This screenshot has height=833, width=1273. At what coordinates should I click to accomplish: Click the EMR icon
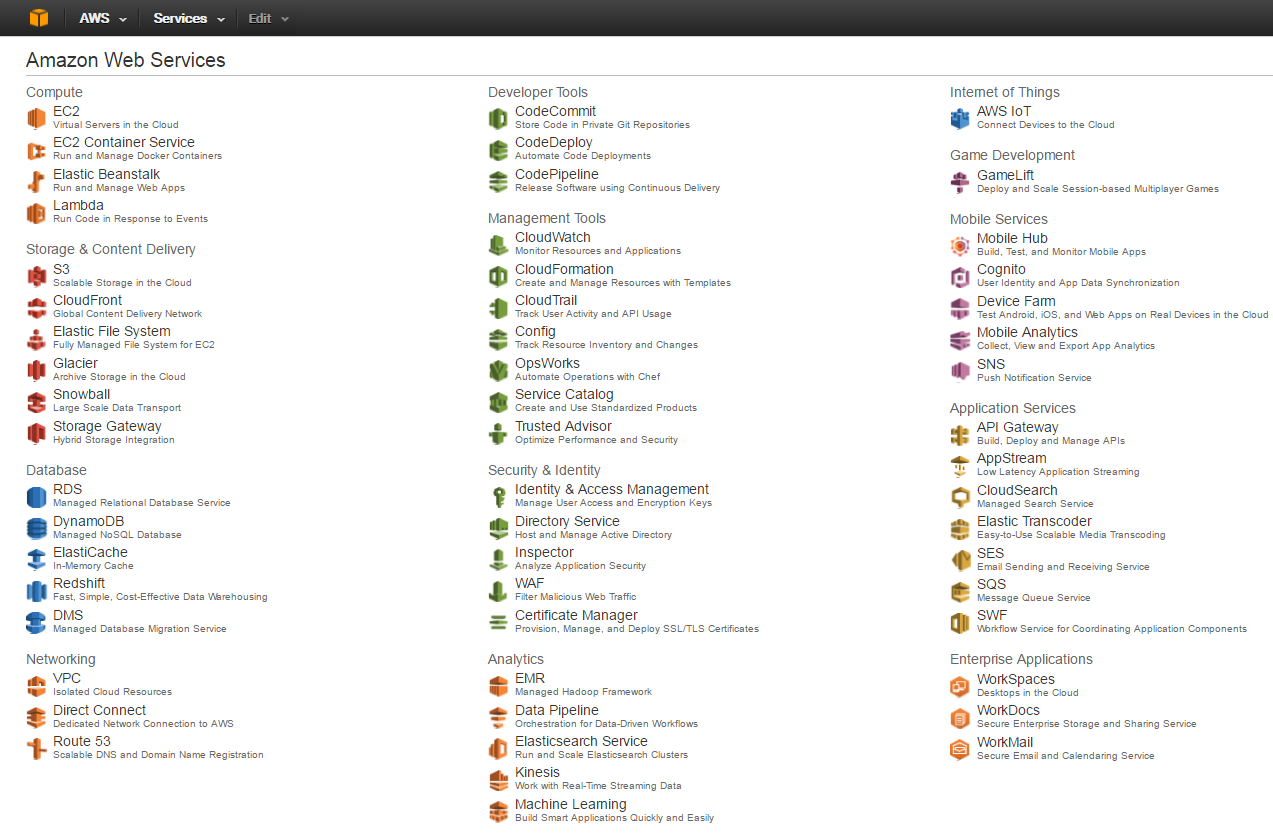coord(498,685)
